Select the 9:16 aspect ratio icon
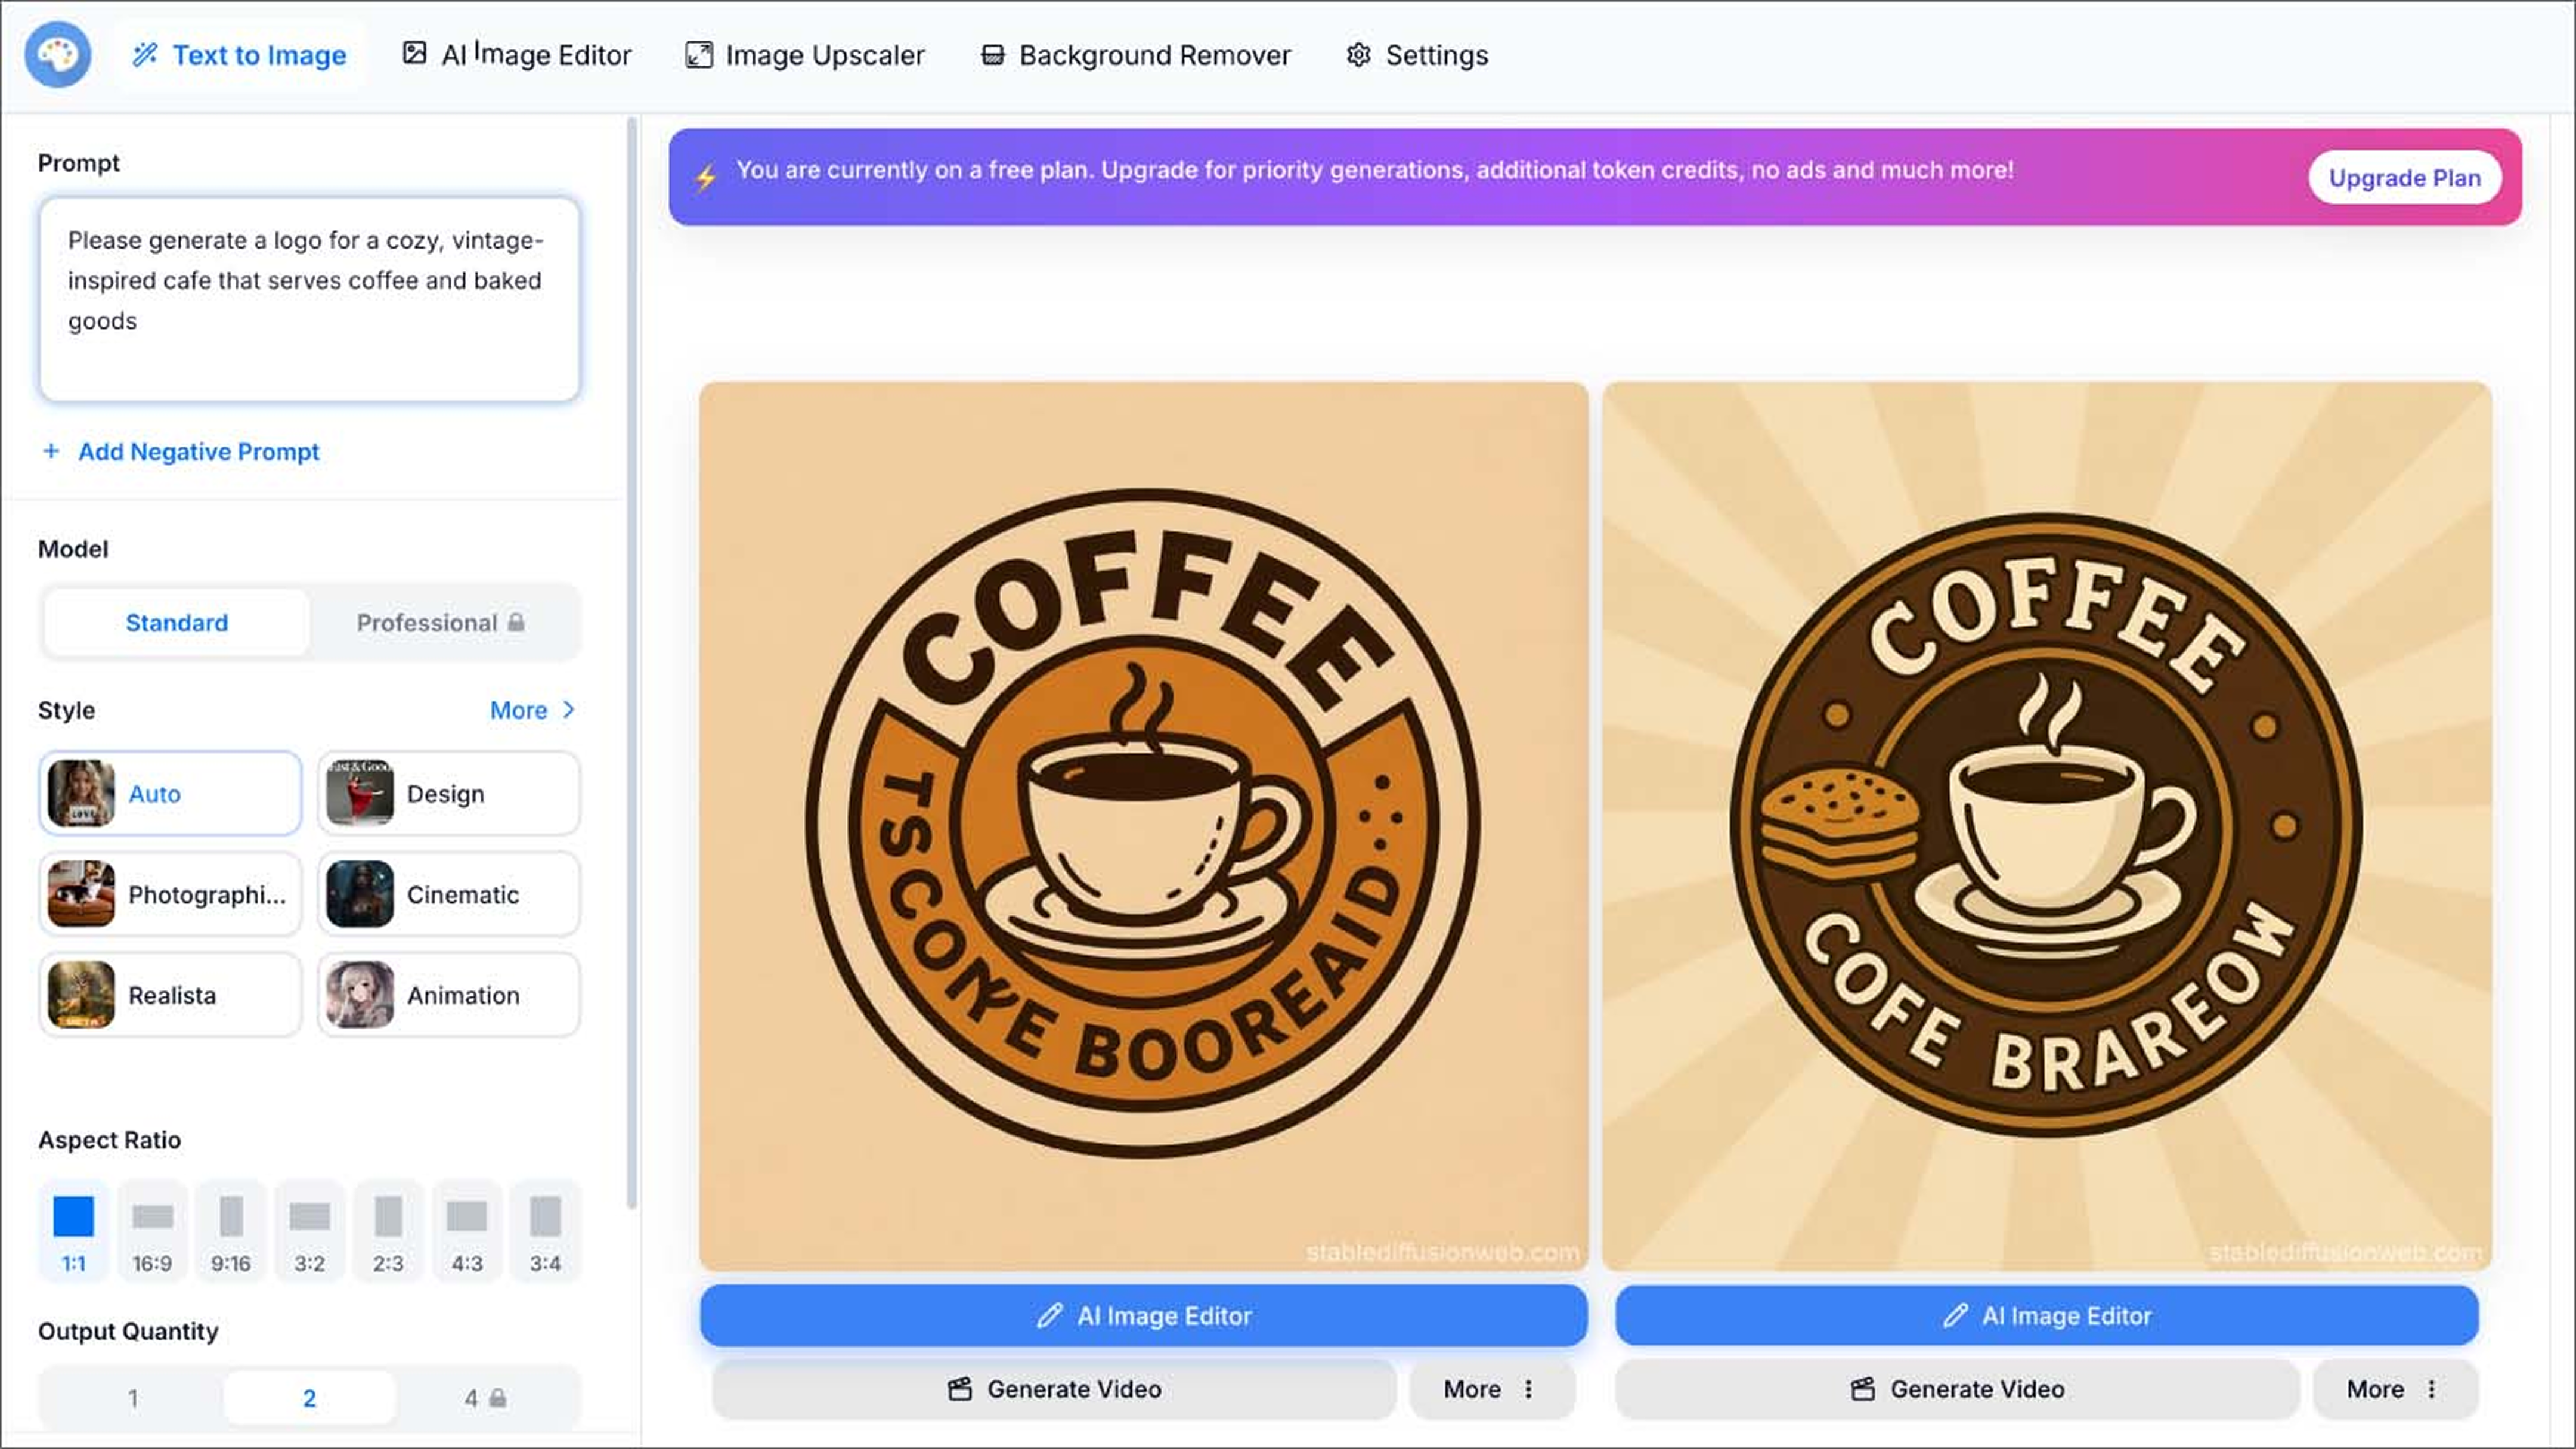This screenshot has height=1449, width=2576. coord(231,1232)
